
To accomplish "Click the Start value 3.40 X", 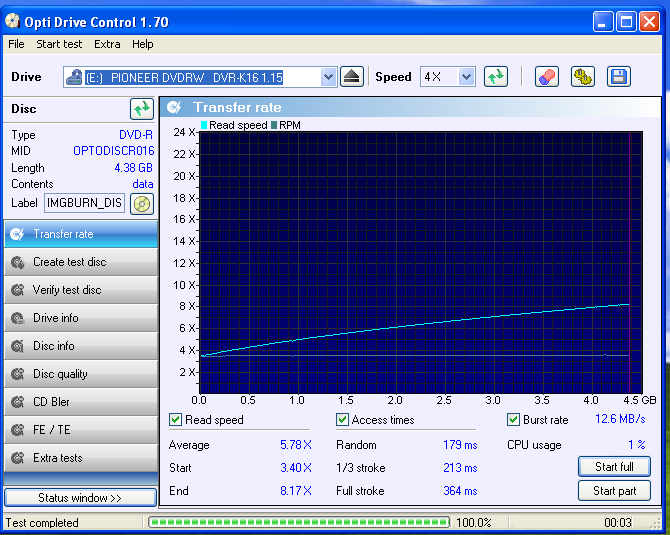I will pos(296,468).
